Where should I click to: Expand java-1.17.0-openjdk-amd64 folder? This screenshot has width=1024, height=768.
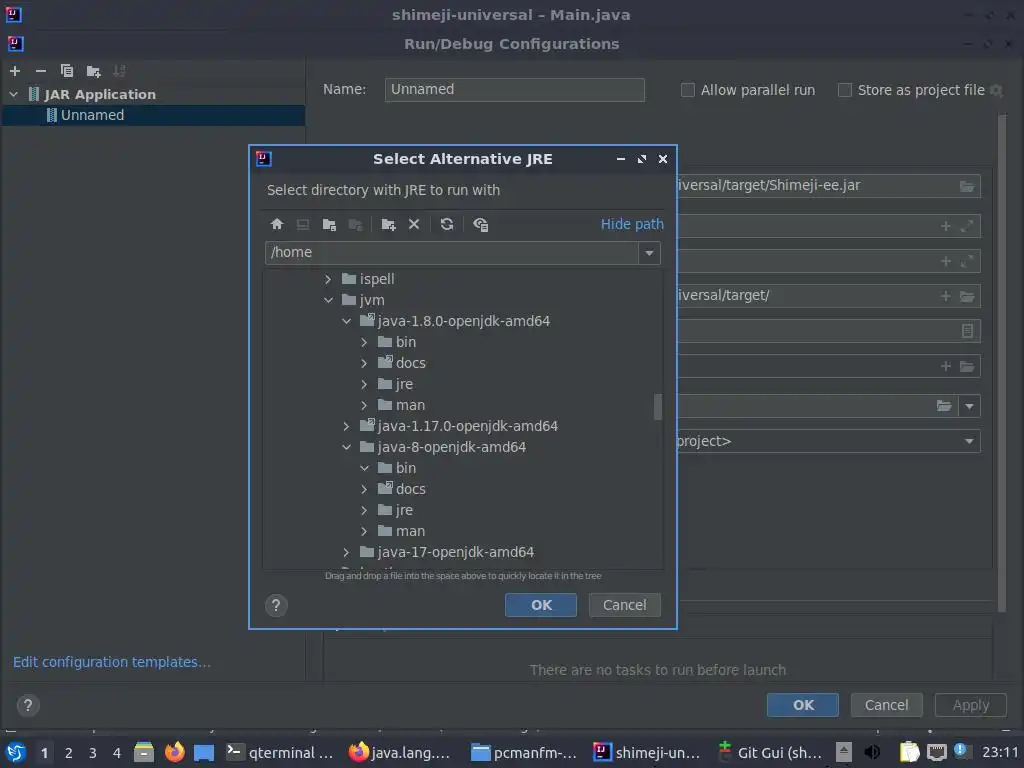[x=346, y=426]
